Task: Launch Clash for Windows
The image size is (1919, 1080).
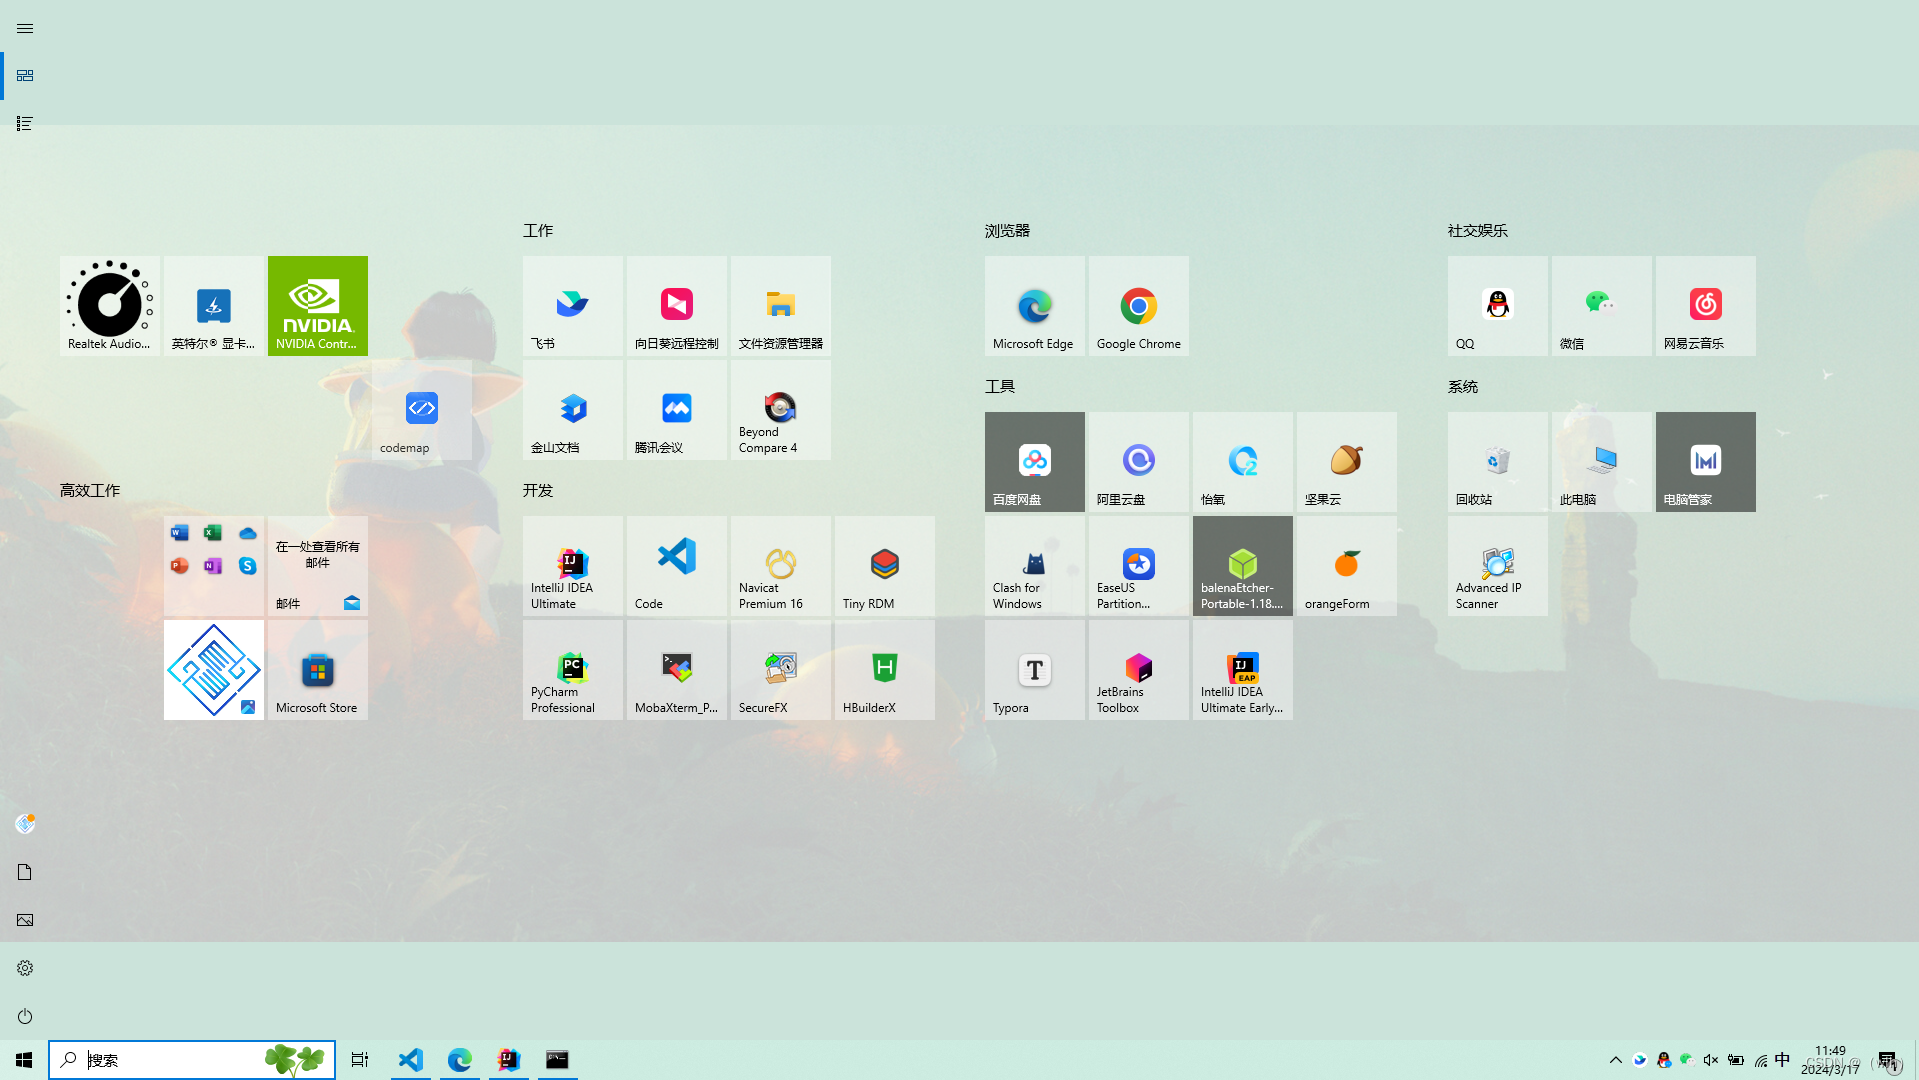Action: pyautogui.click(x=1035, y=566)
